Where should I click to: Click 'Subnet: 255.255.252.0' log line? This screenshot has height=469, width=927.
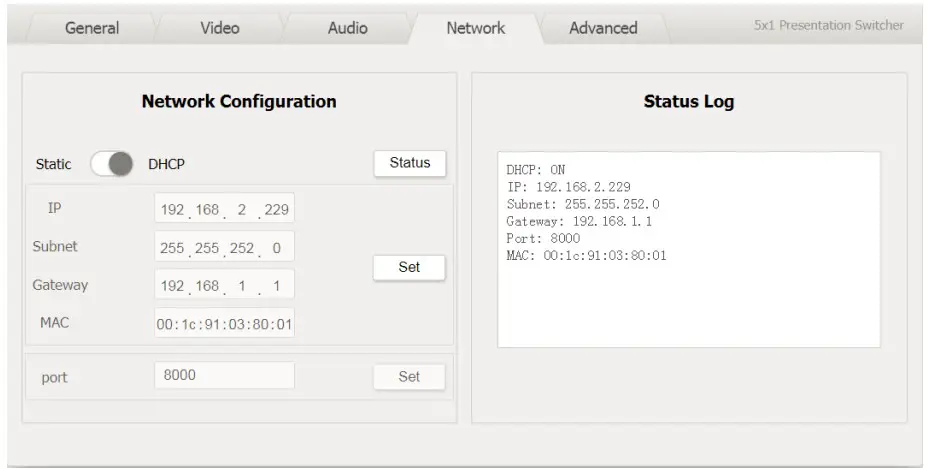pyautogui.click(x=583, y=204)
